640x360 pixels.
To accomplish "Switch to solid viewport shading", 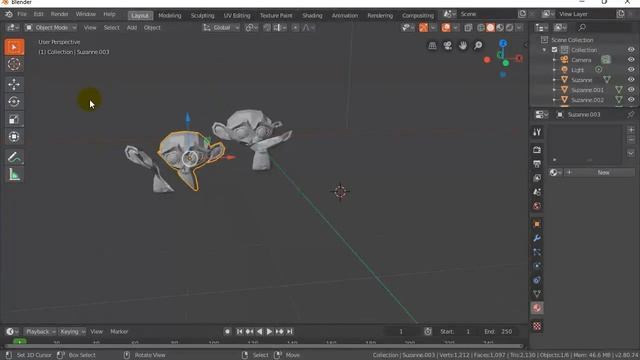I will click(490, 28).
